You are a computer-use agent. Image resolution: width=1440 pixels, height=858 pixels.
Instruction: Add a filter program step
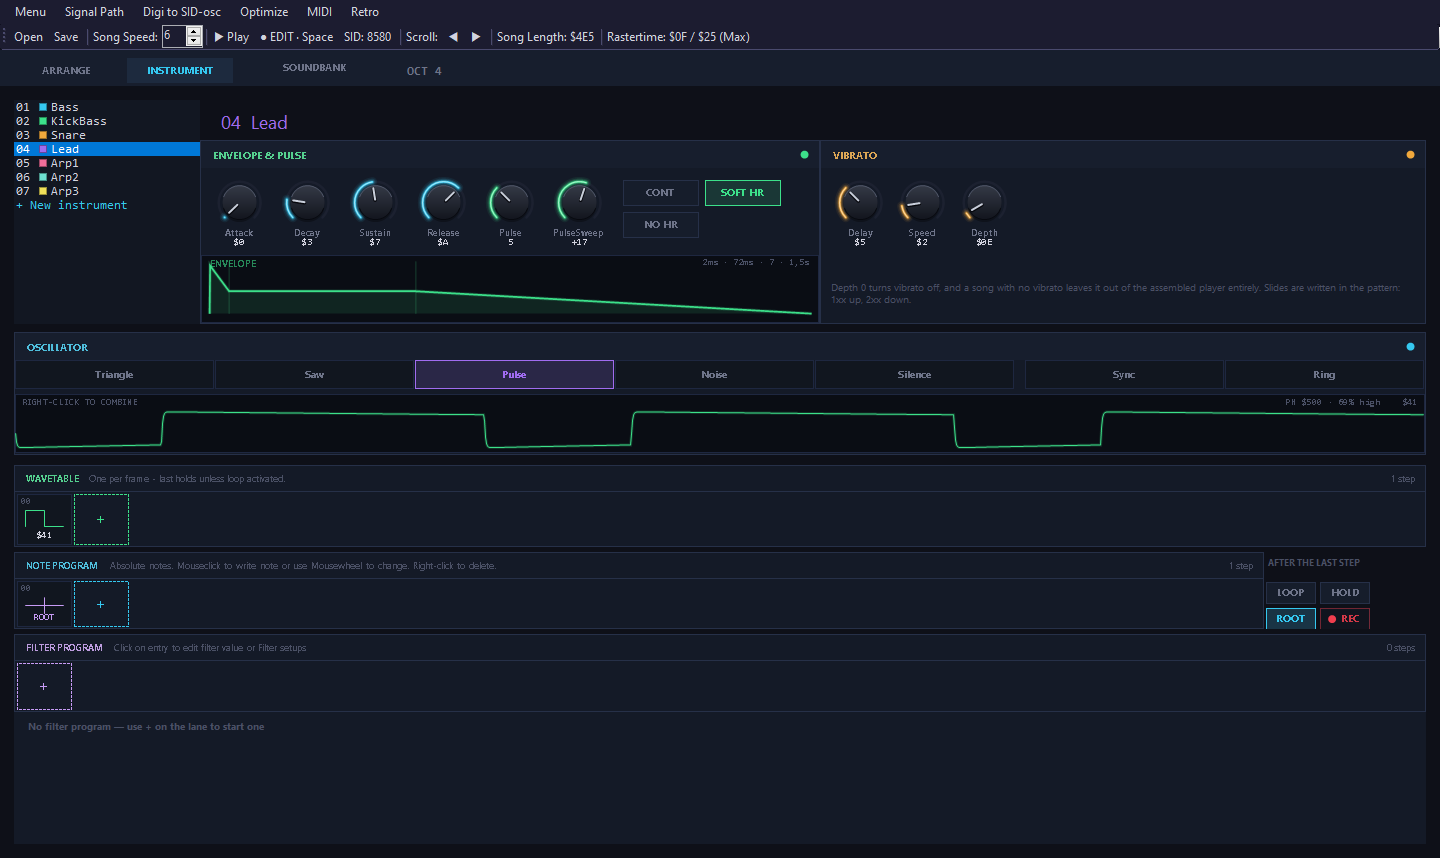click(44, 687)
